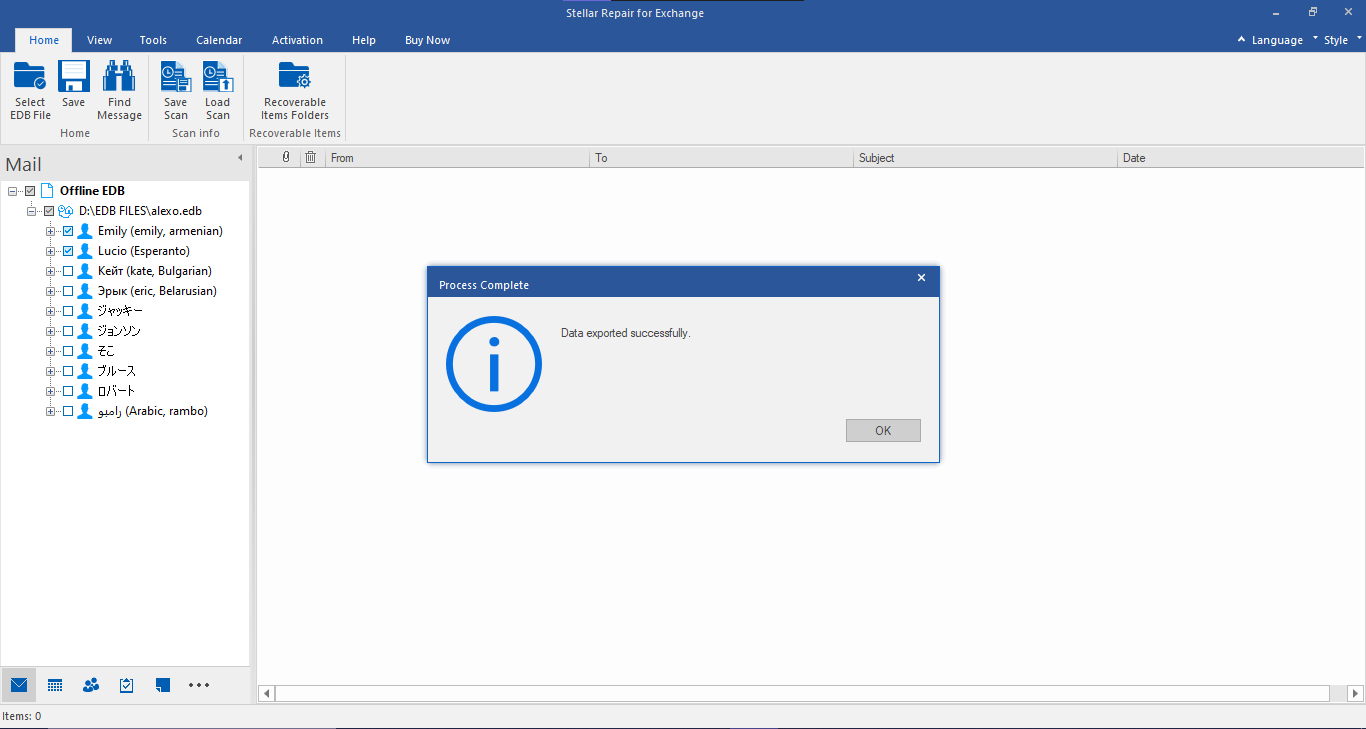The image size is (1366, 729).
Task: Collapse the Offline EDB tree node
Action: (12, 191)
